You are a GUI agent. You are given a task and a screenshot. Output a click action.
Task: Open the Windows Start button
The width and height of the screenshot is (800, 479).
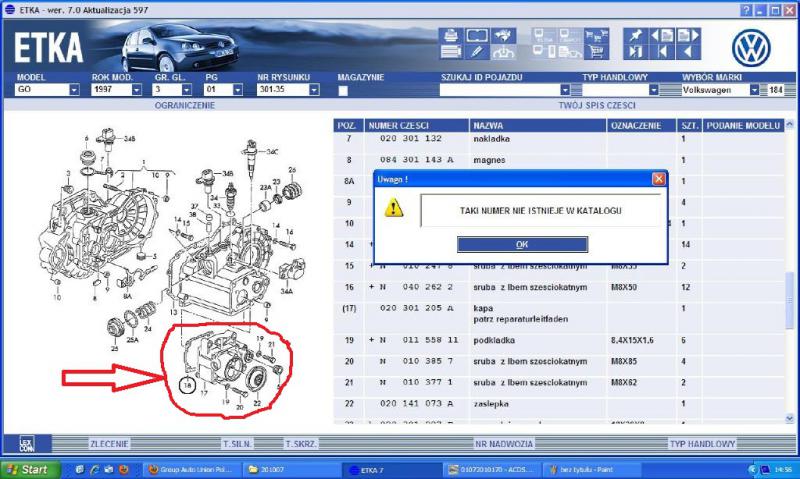click(x=30, y=469)
